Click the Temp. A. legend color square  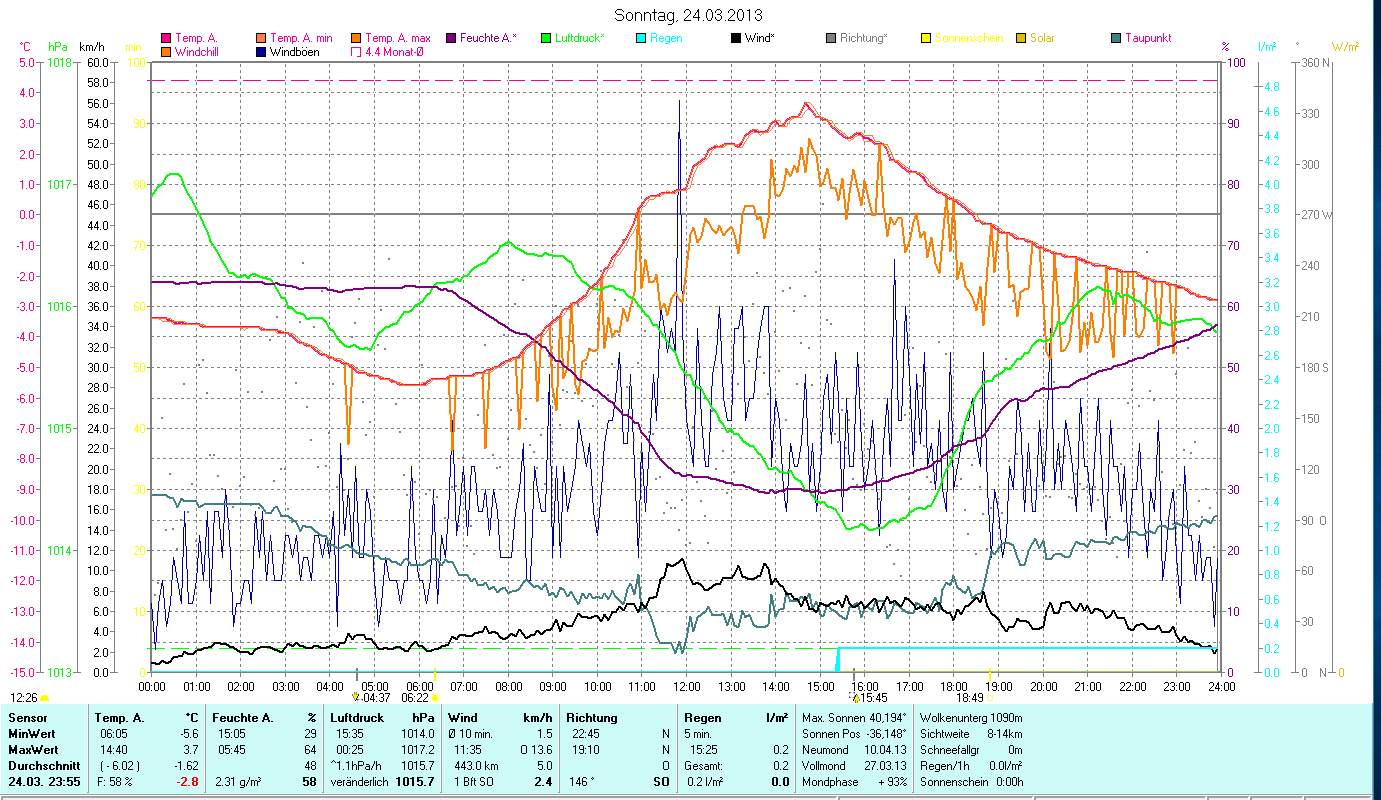166,38
